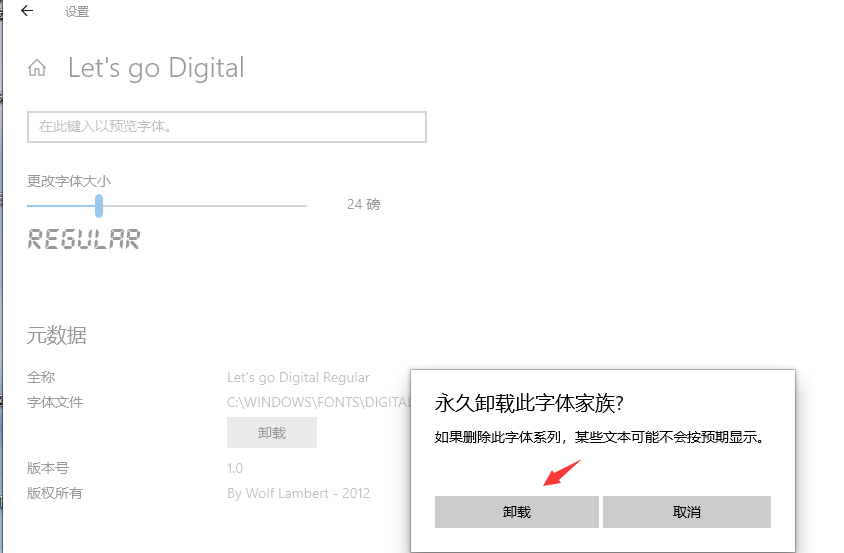This screenshot has width=844, height=553.
Task: Confirm uninstall with the dialog's 卸载 button
Action: pyautogui.click(x=517, y=512)
